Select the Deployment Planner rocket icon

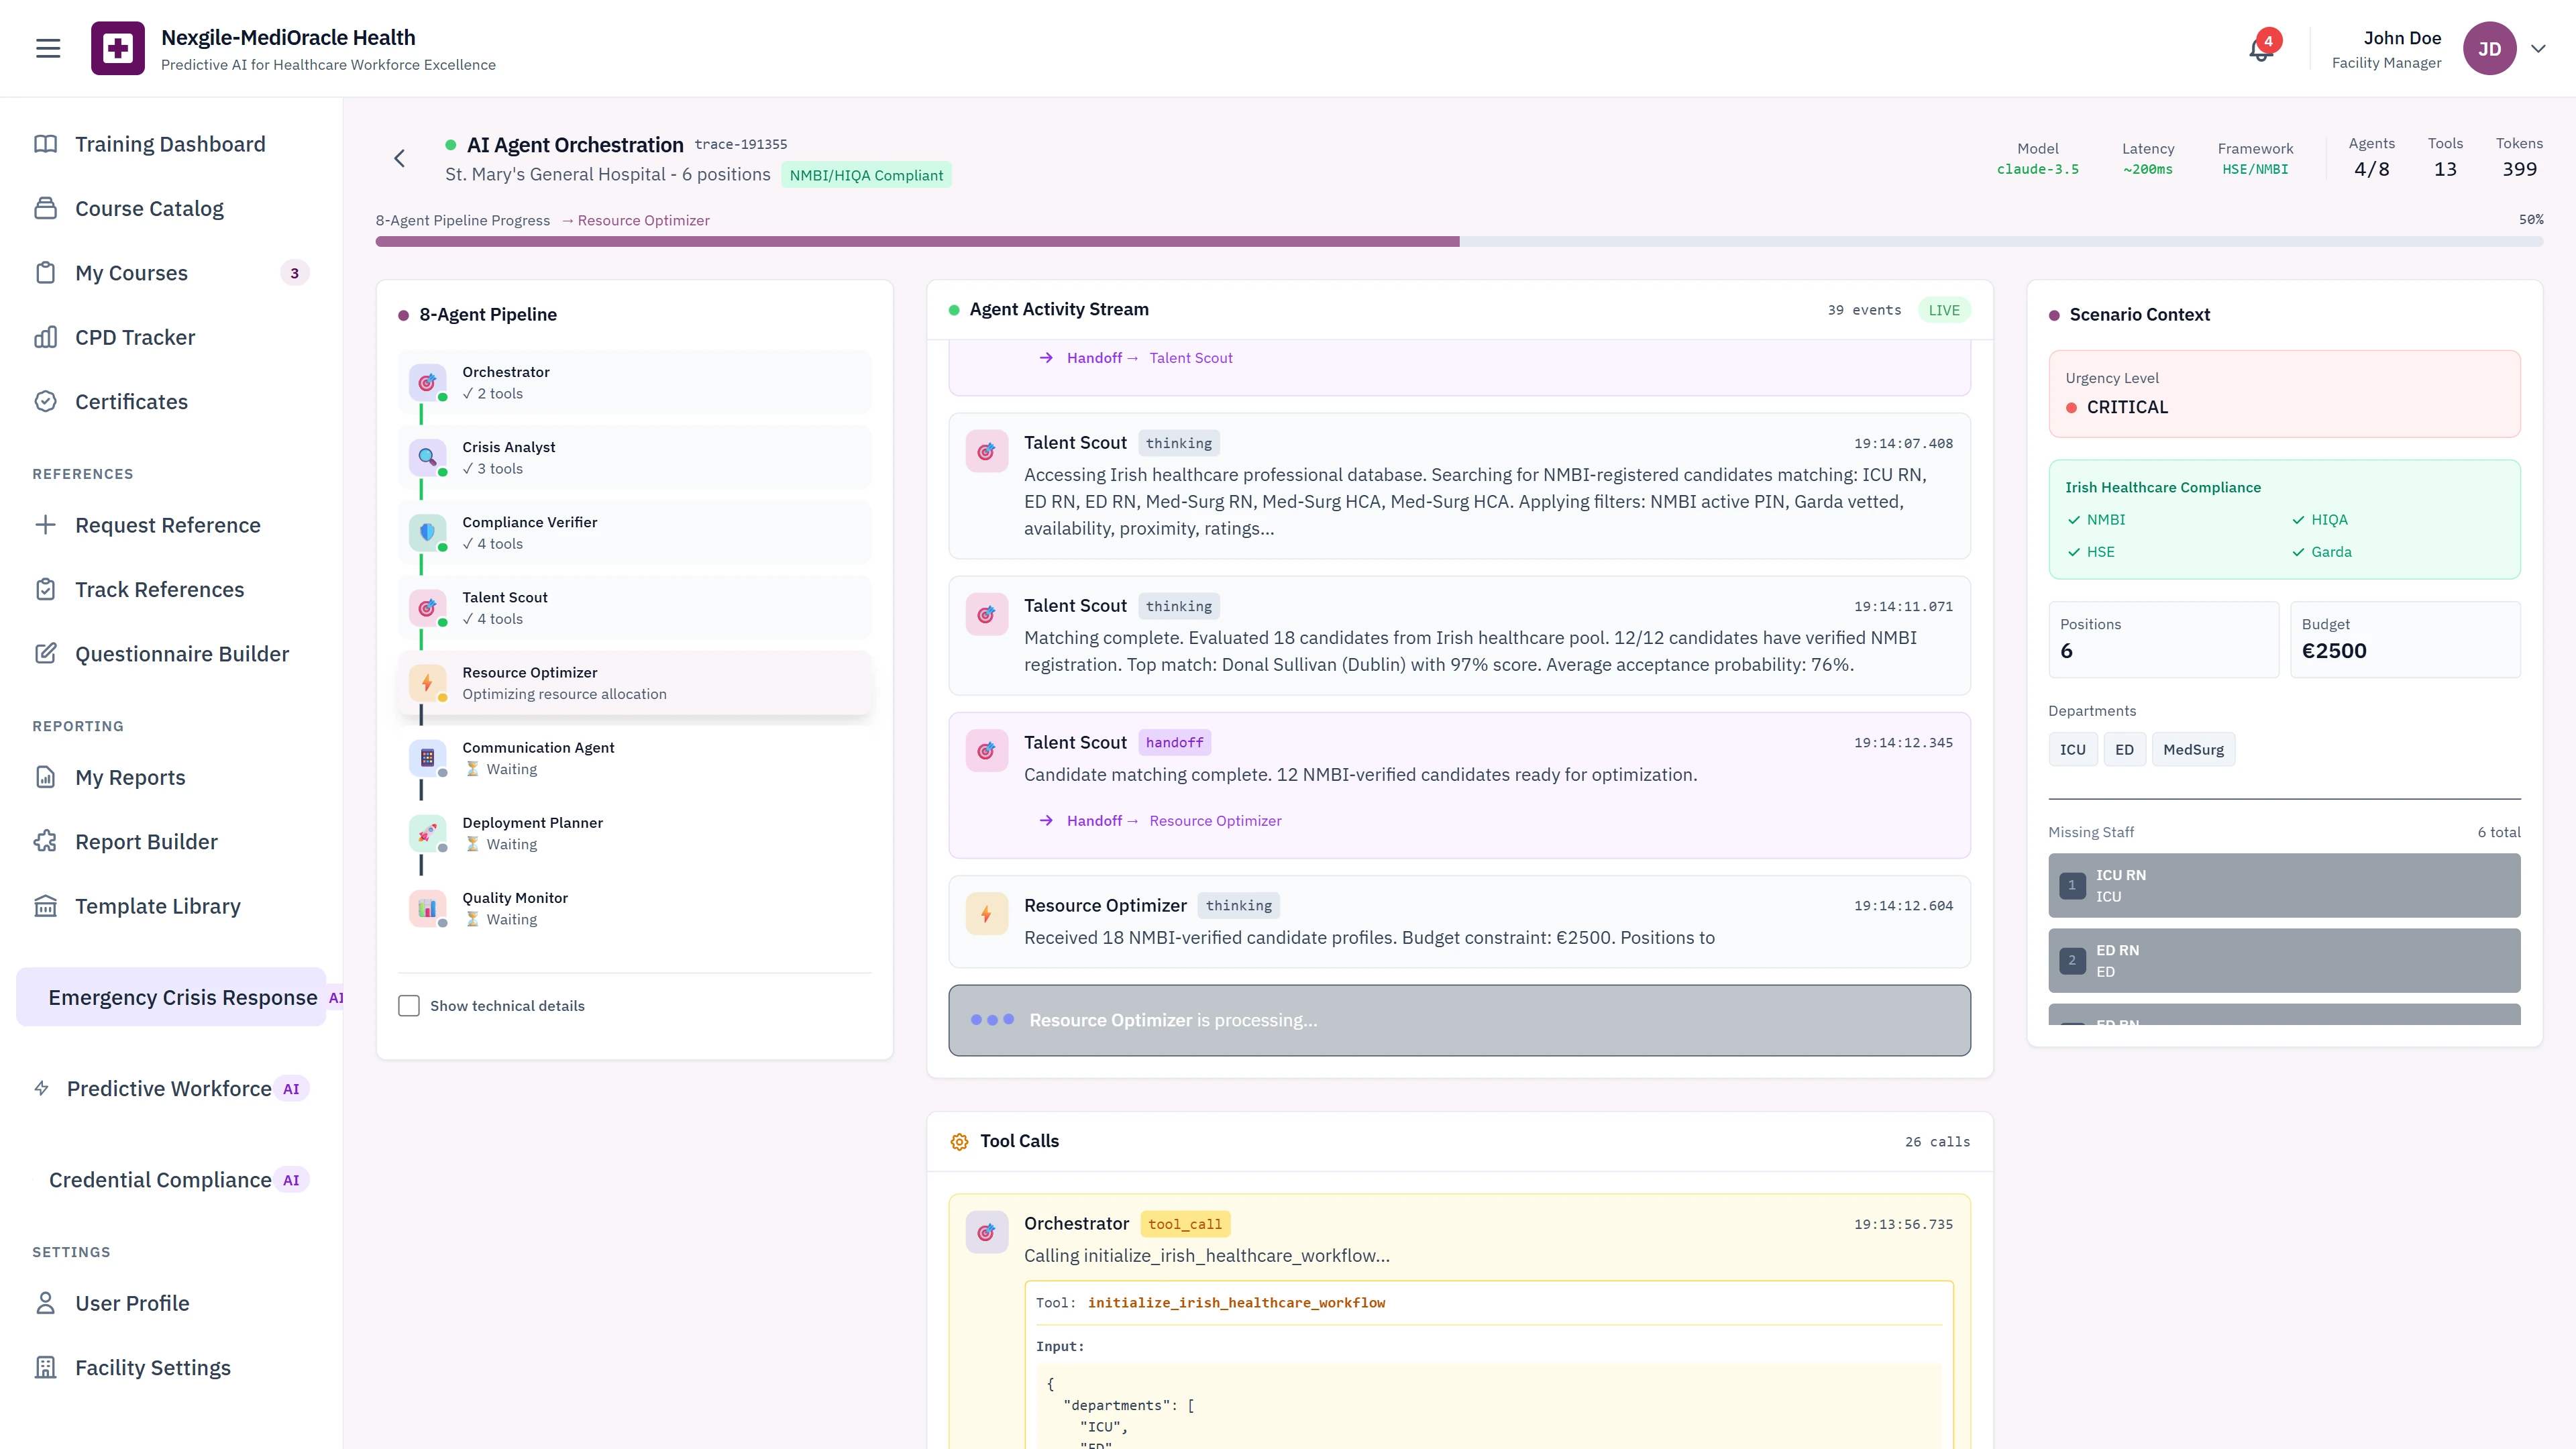(x=428, y=833)
